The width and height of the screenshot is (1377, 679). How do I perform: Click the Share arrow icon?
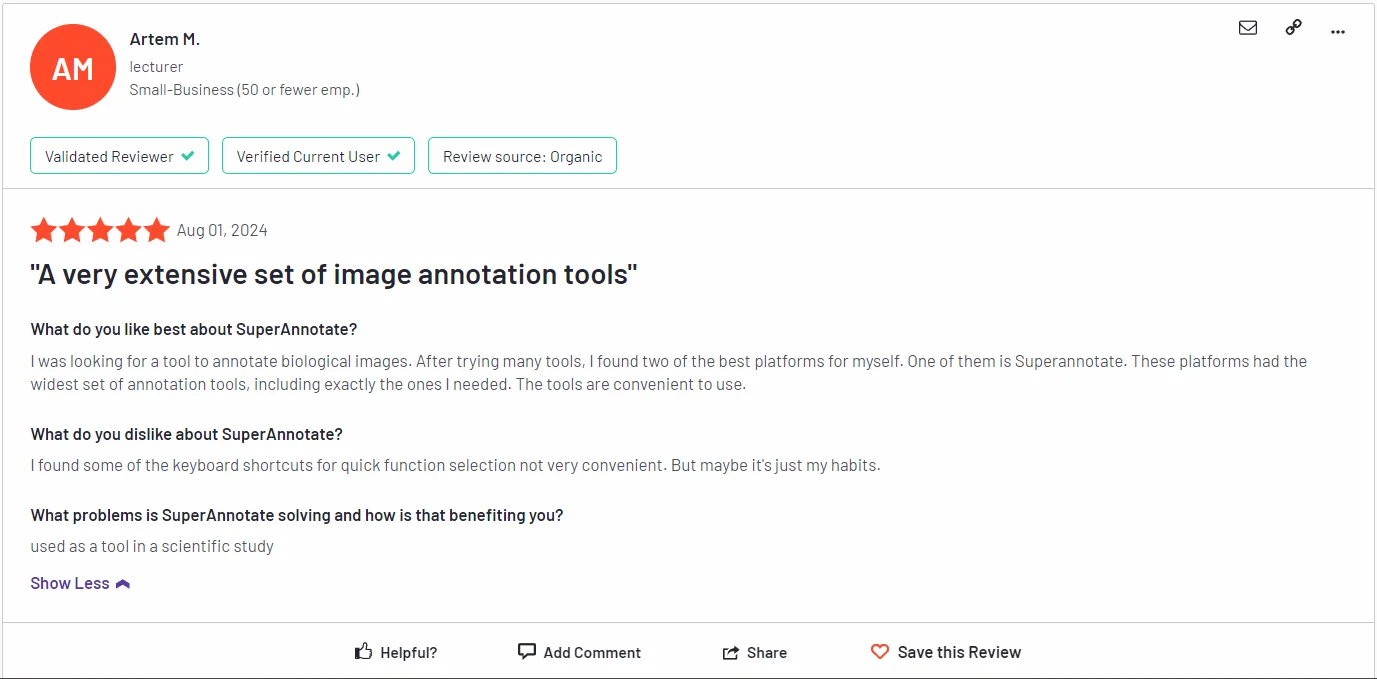click(731, 651)
